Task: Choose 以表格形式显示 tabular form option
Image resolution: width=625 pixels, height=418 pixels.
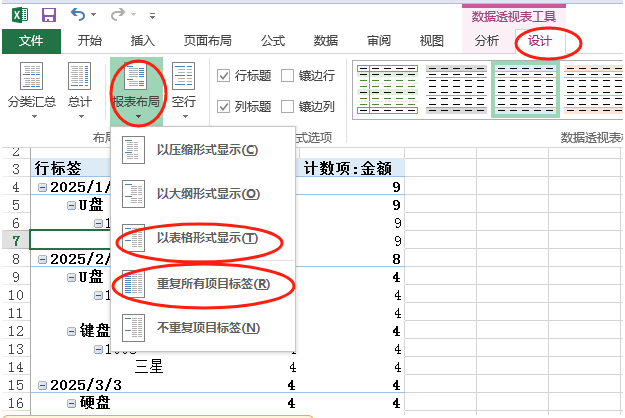Action: [x=206, y=239]
